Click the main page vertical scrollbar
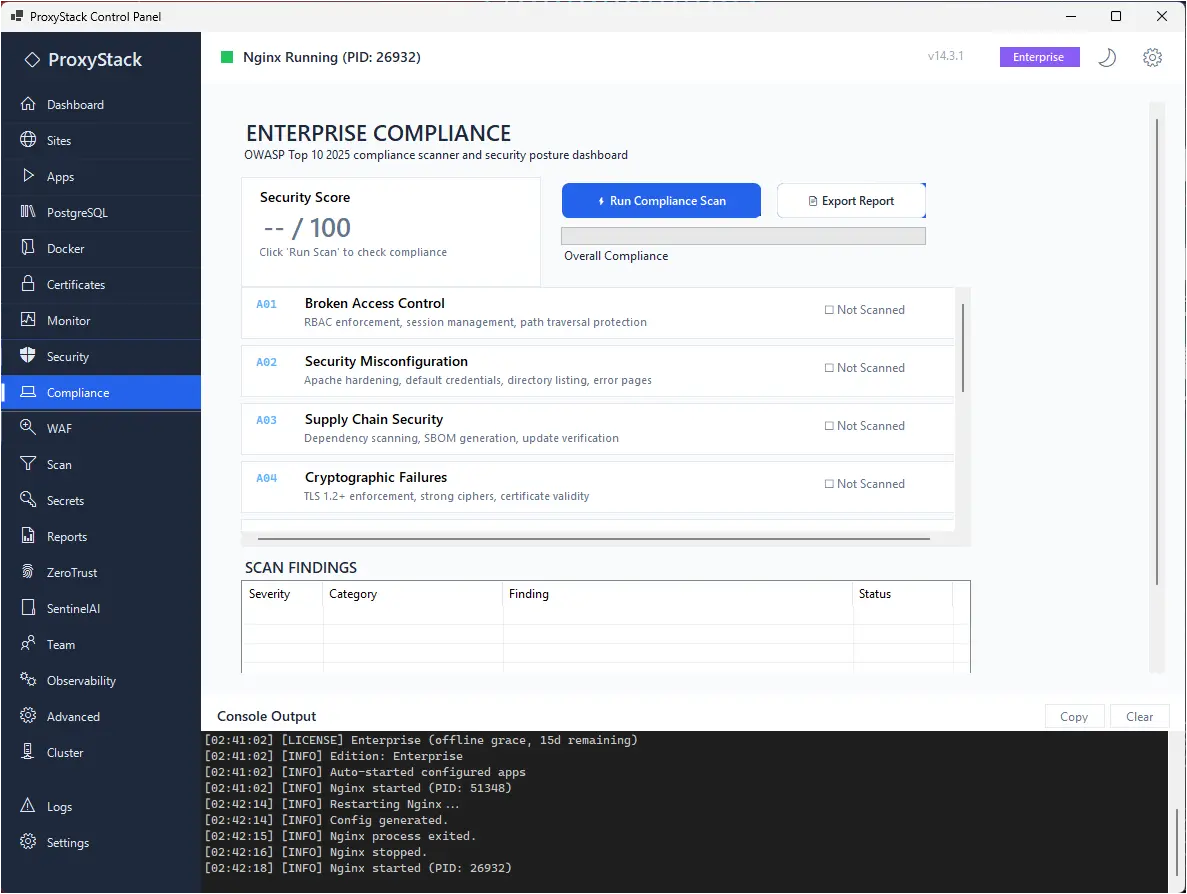The height and width of the screenshot is (894, 1187). point(1156,351)
